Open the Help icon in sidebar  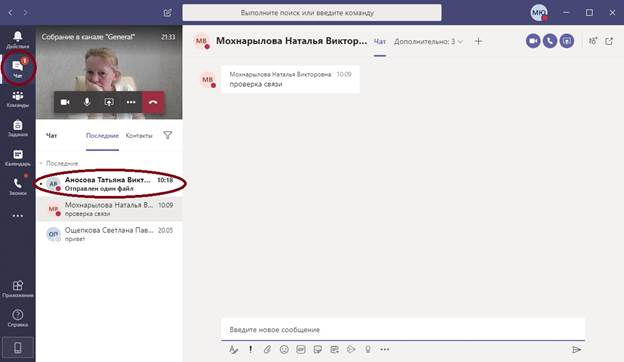click(x=18, y=318)
